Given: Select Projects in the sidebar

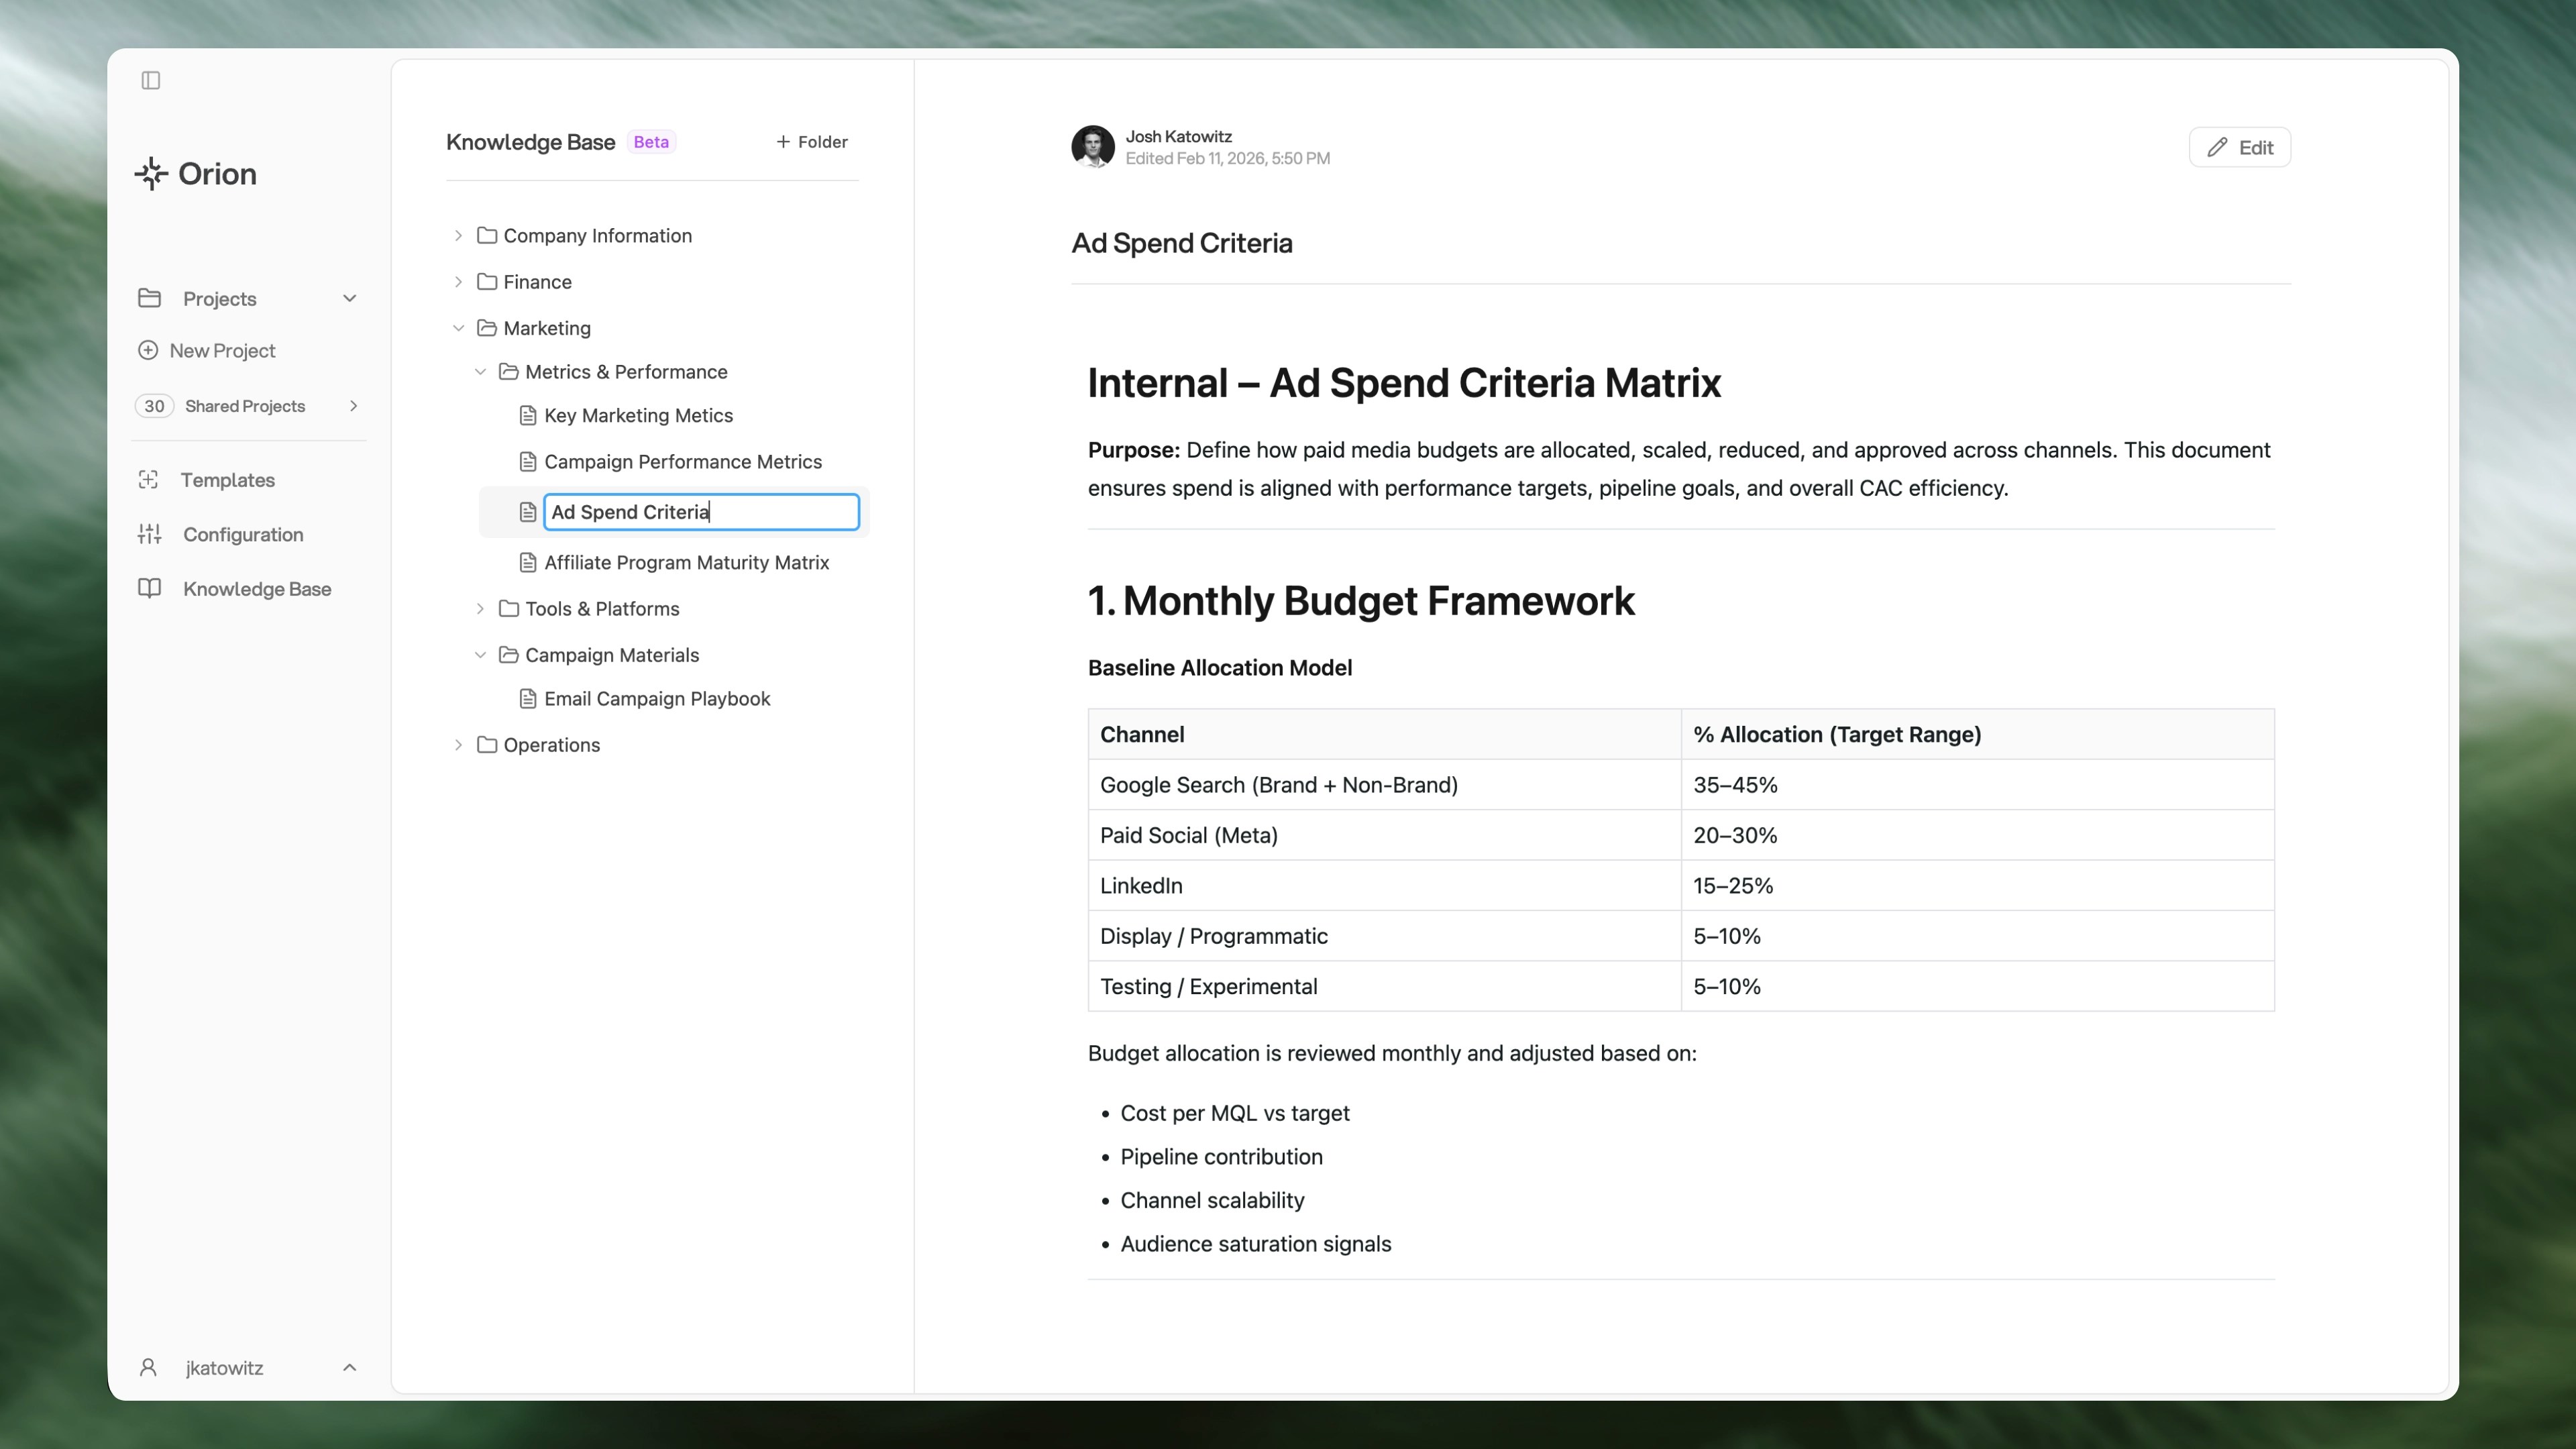Looking at the screenshot, I should click(218, 298).
